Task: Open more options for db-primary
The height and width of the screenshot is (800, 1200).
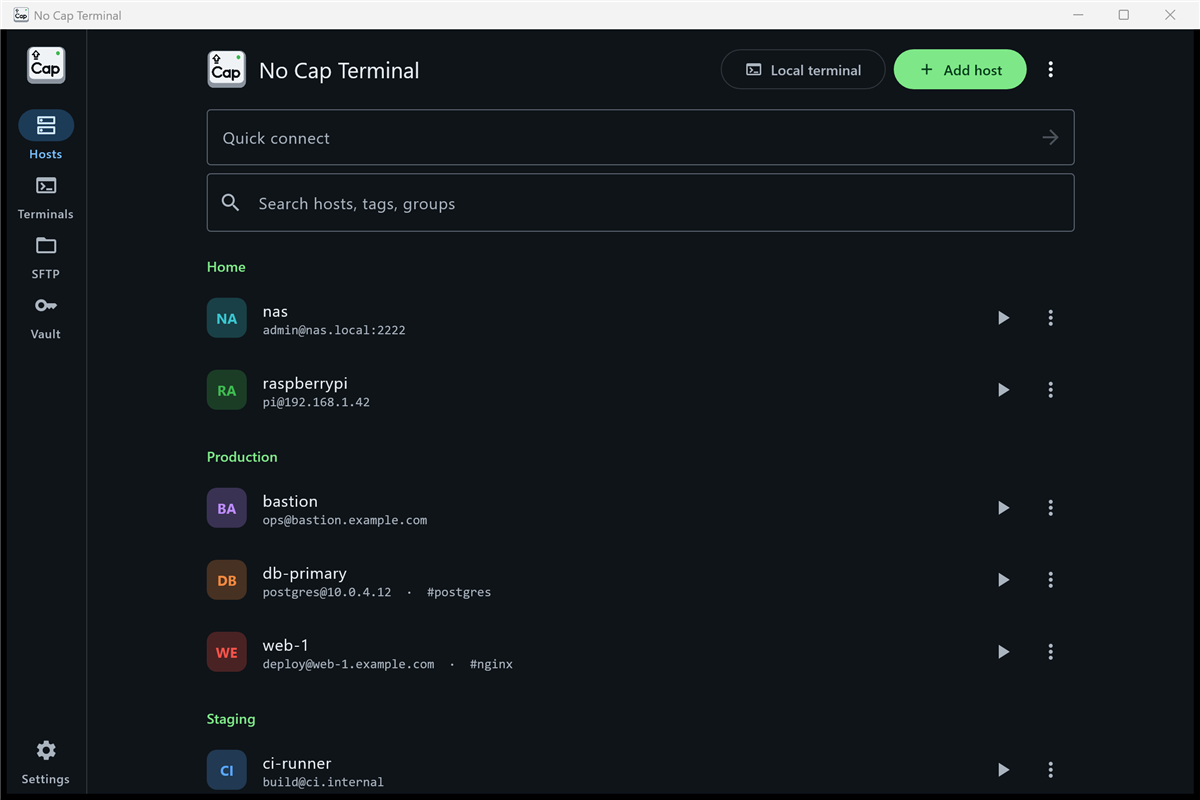Action: [1050, 580]
